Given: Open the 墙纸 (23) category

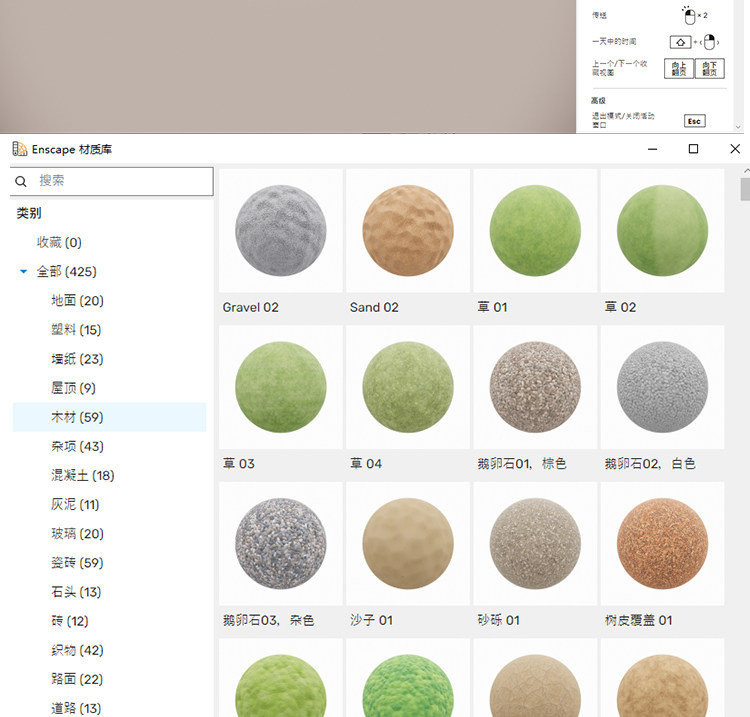Looking at the screenshot, I should 77,359.
